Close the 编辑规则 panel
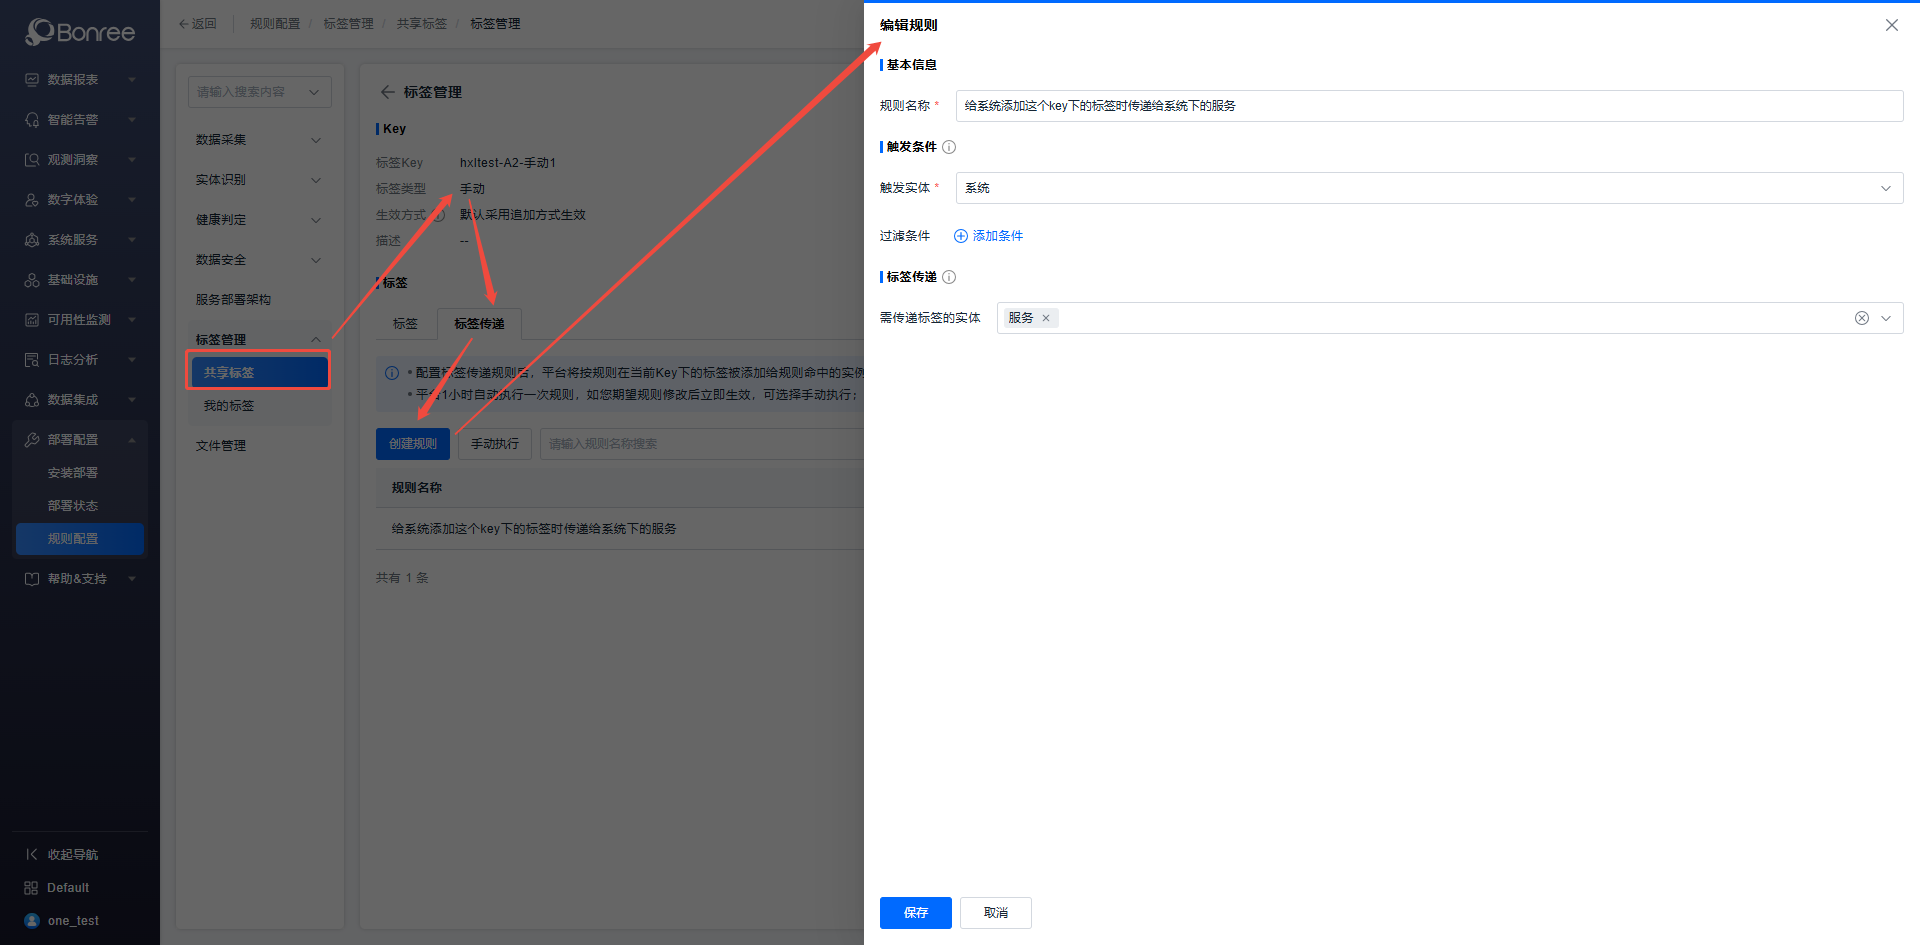 (x=1891, y=25)
